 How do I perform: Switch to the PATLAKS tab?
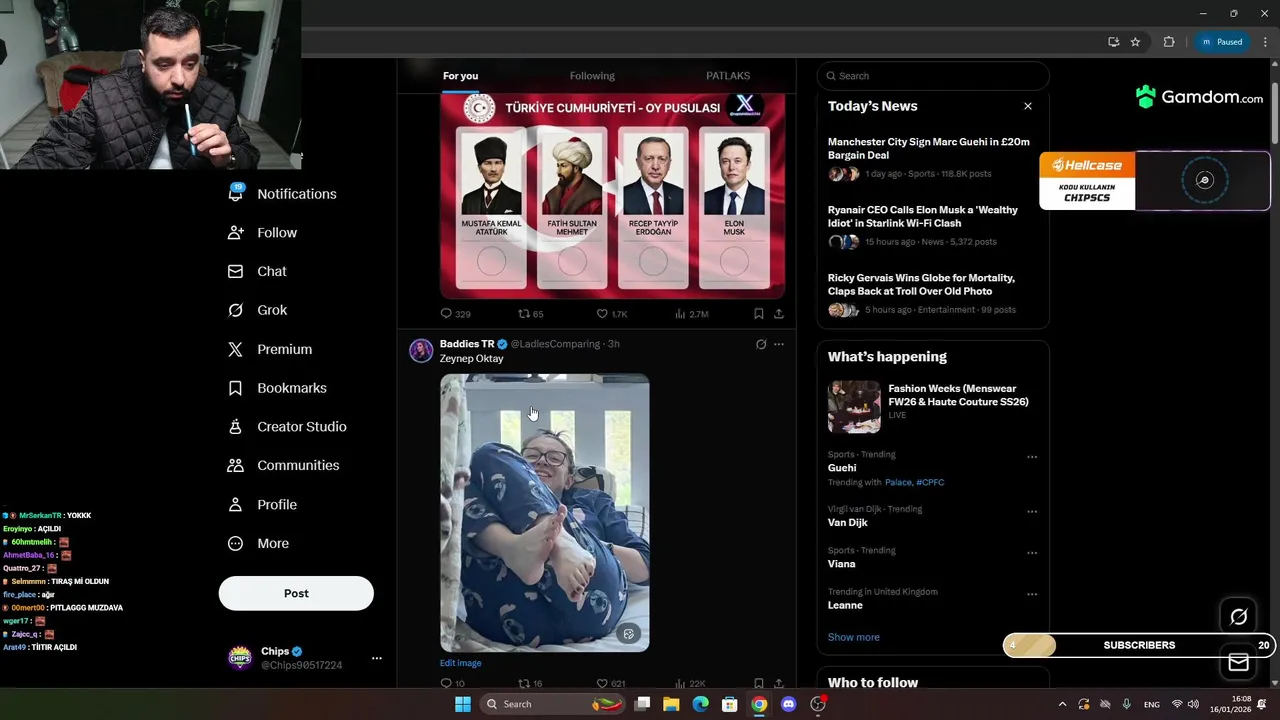click(x=728, y=76)
